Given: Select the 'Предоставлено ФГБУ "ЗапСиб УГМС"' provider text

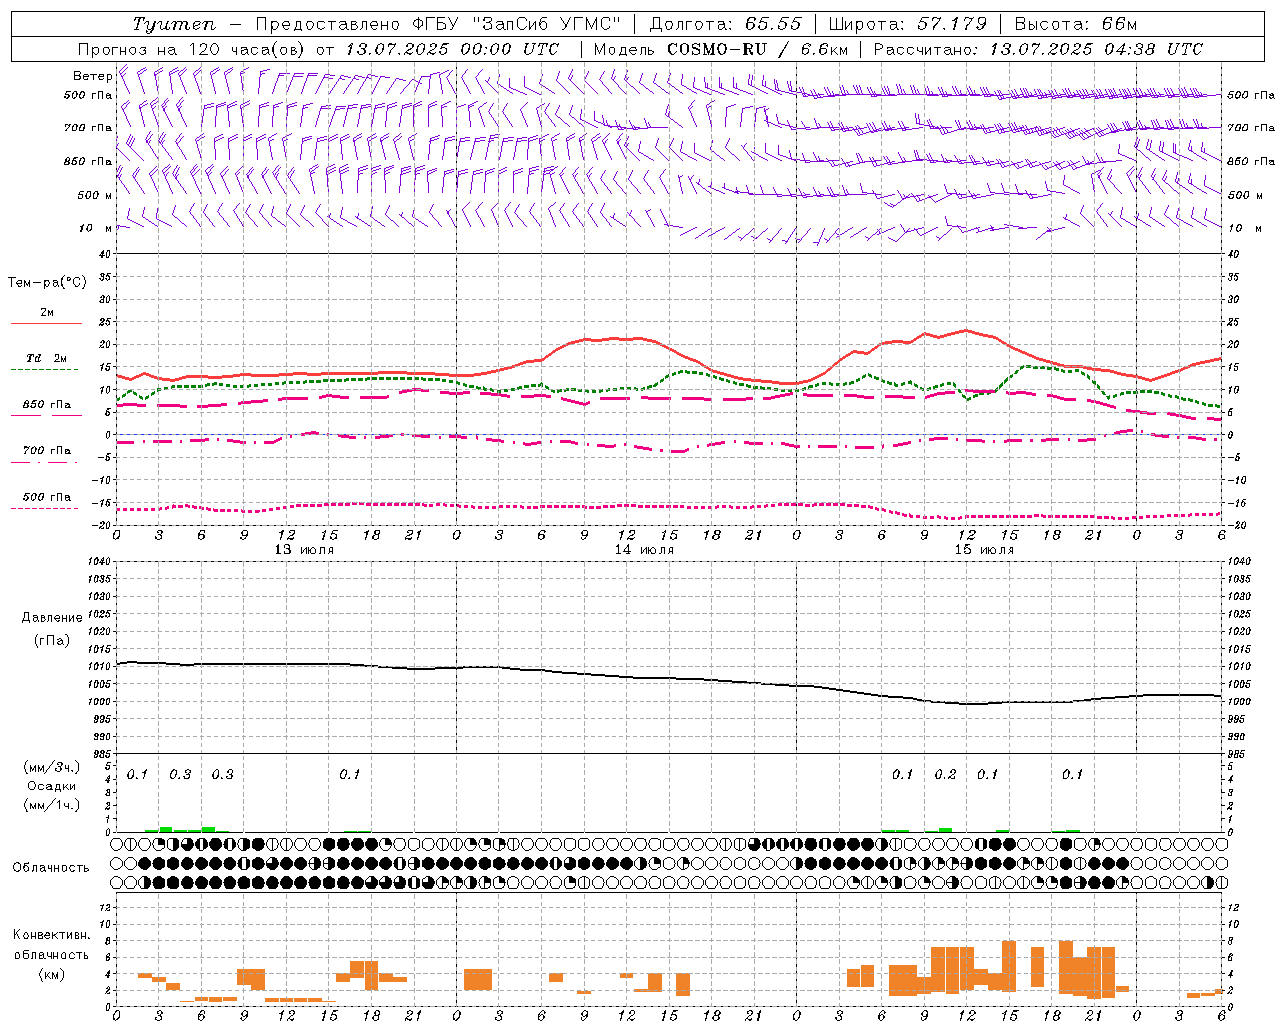Looking at the screenshot, I should point(438,24).
